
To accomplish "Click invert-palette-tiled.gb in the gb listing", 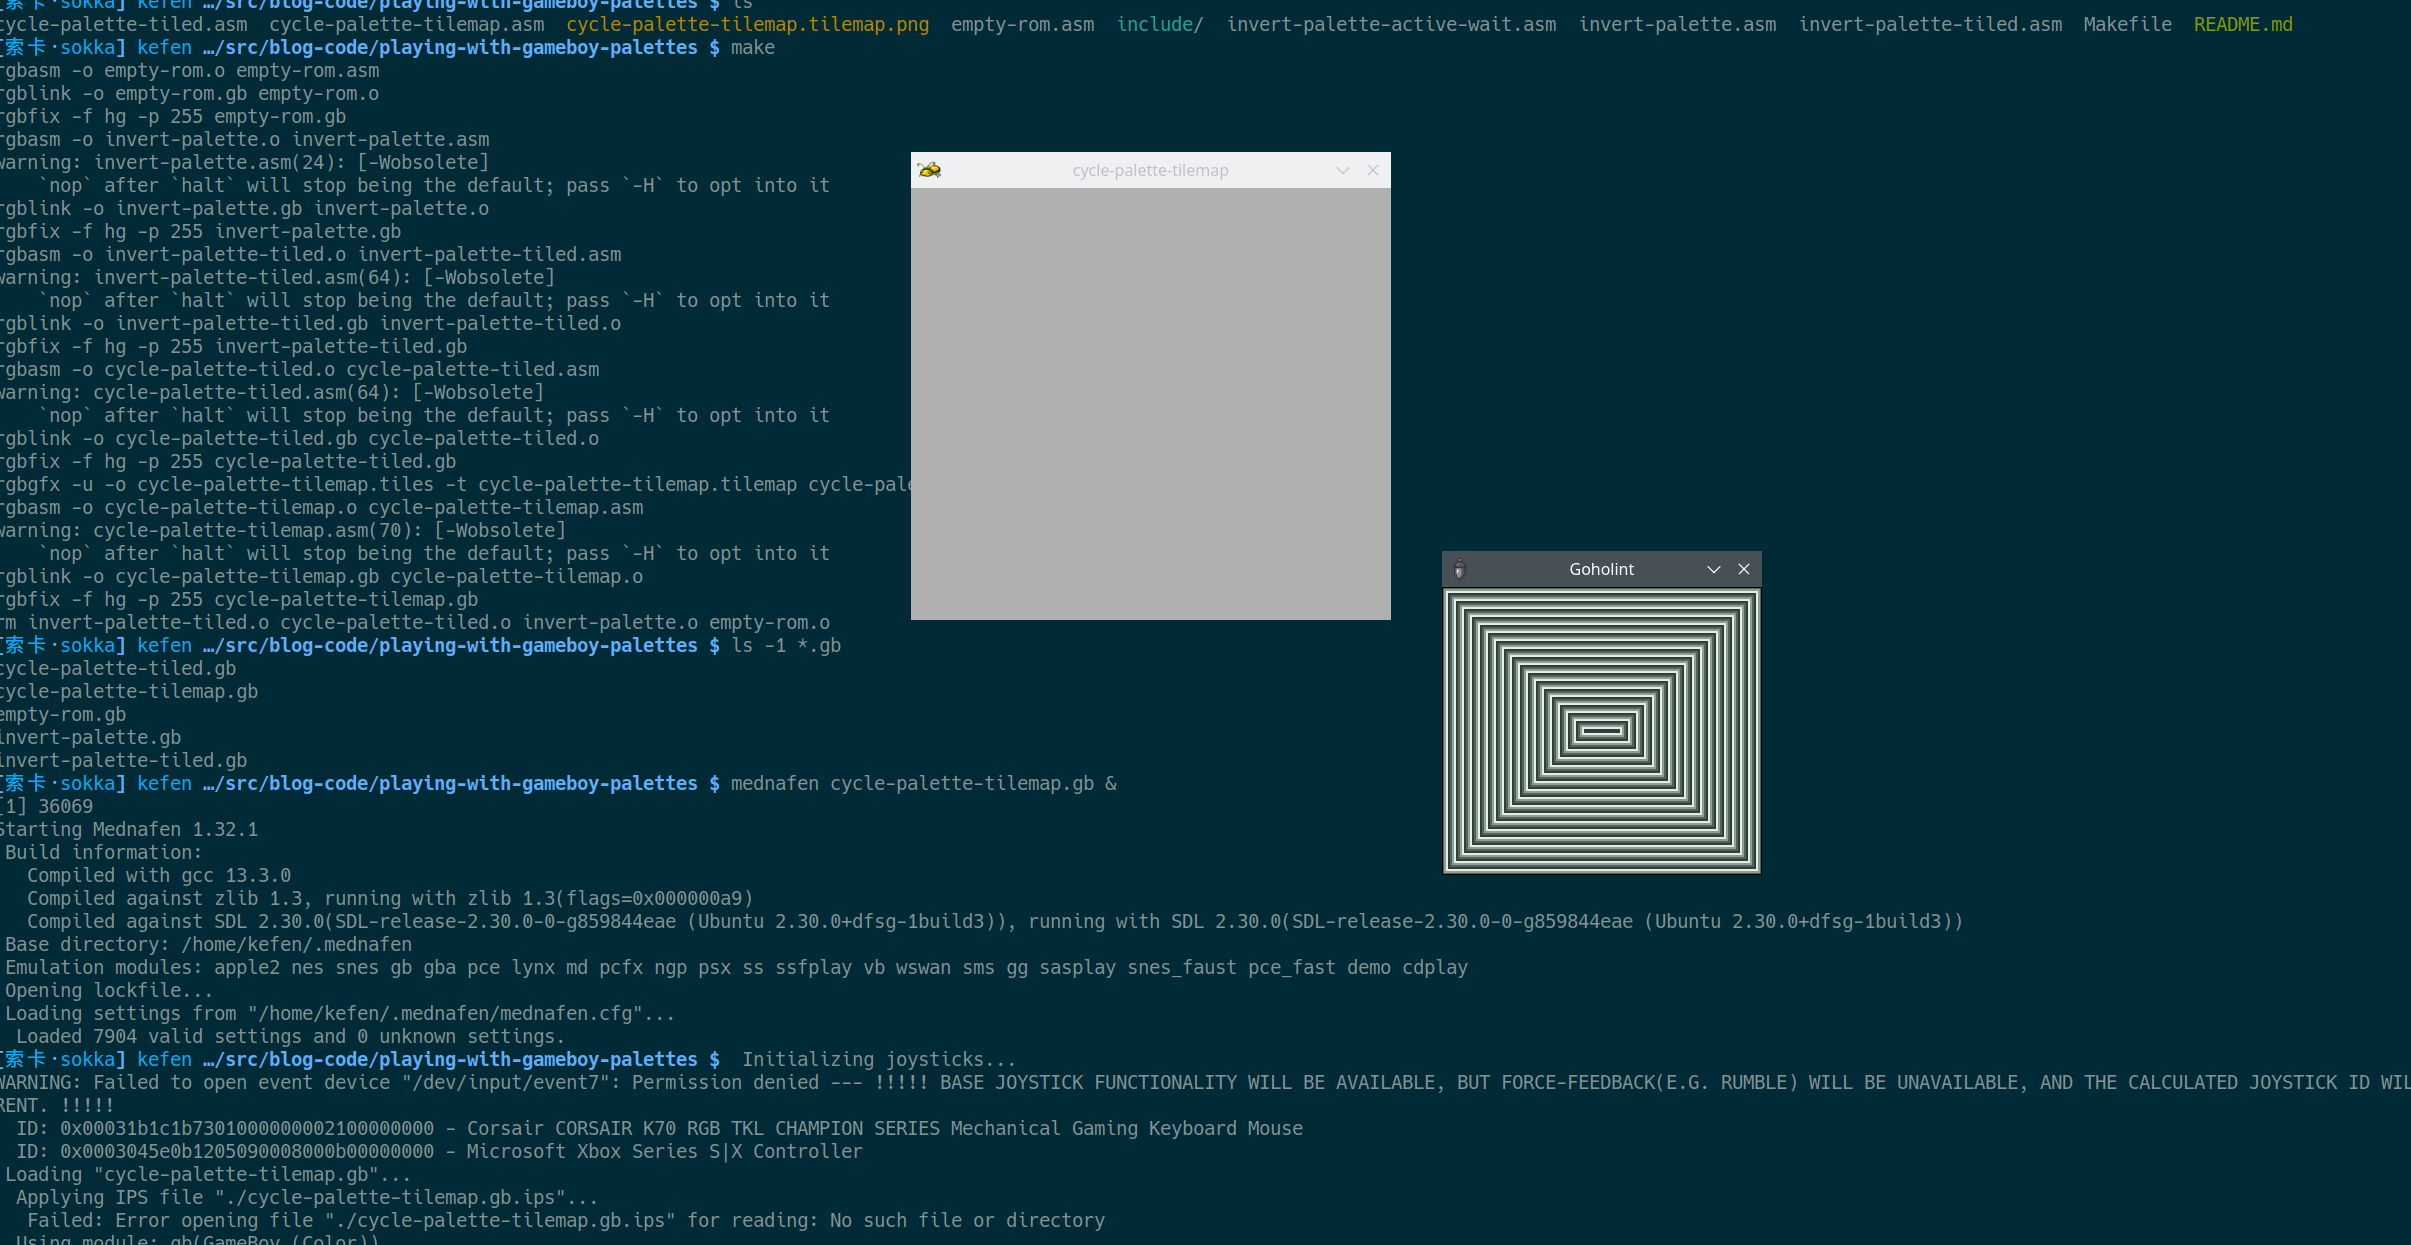I will tap(124, 760).
